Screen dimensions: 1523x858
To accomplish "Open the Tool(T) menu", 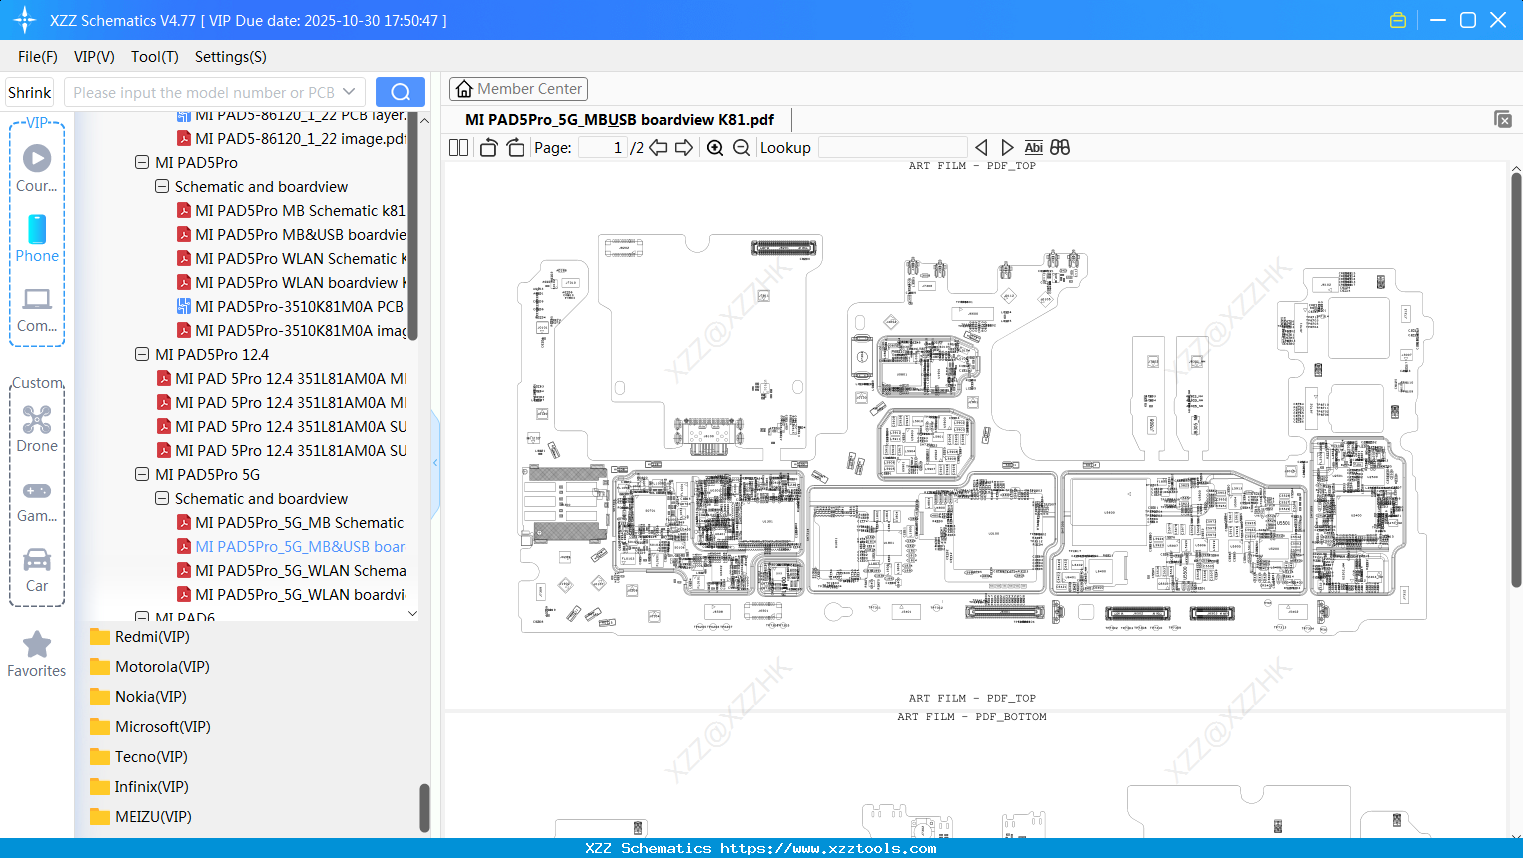I will click(153, 57).
